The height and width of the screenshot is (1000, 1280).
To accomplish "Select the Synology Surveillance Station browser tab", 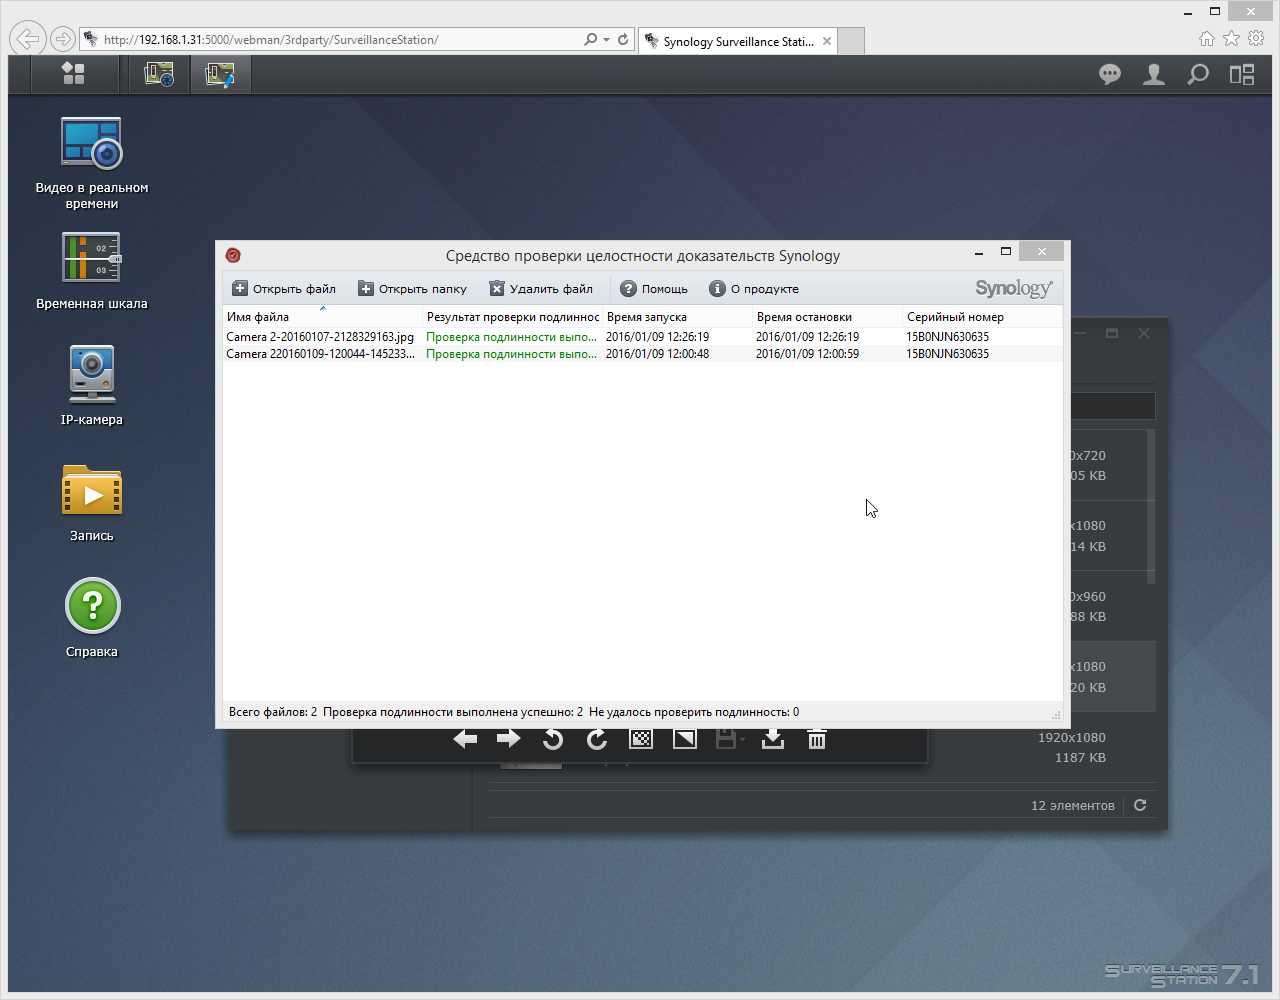I will click(739, 41).
